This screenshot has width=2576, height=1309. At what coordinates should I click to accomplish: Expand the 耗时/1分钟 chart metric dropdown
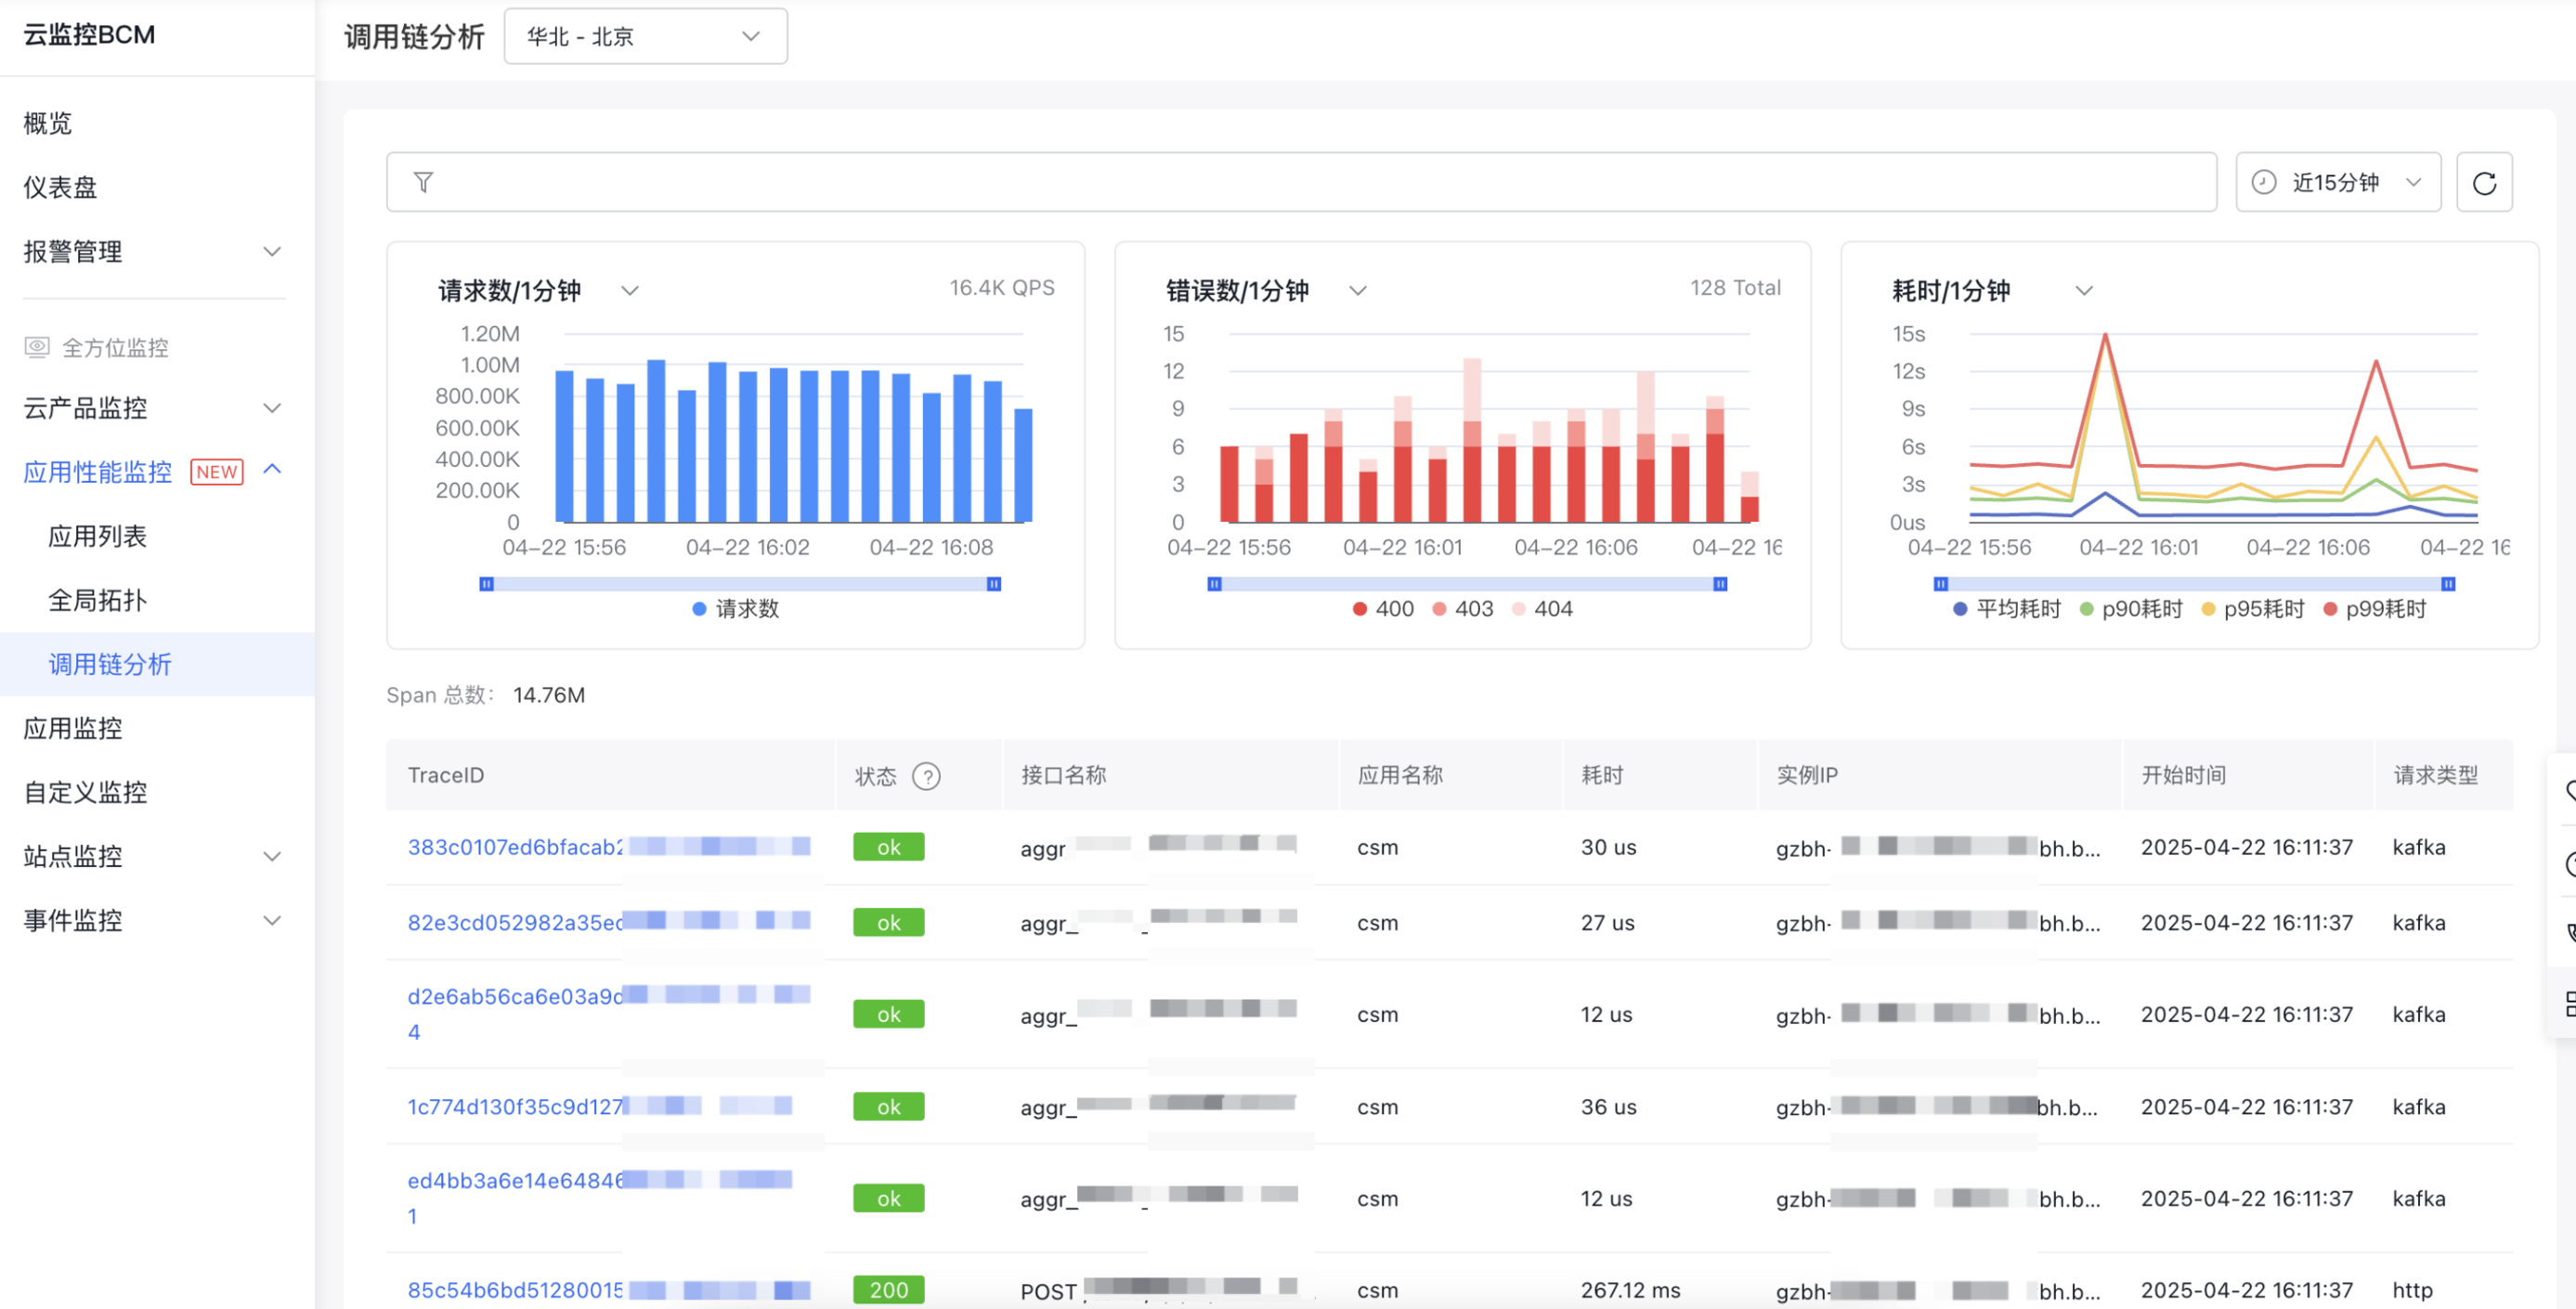(x=2084, y=291)
